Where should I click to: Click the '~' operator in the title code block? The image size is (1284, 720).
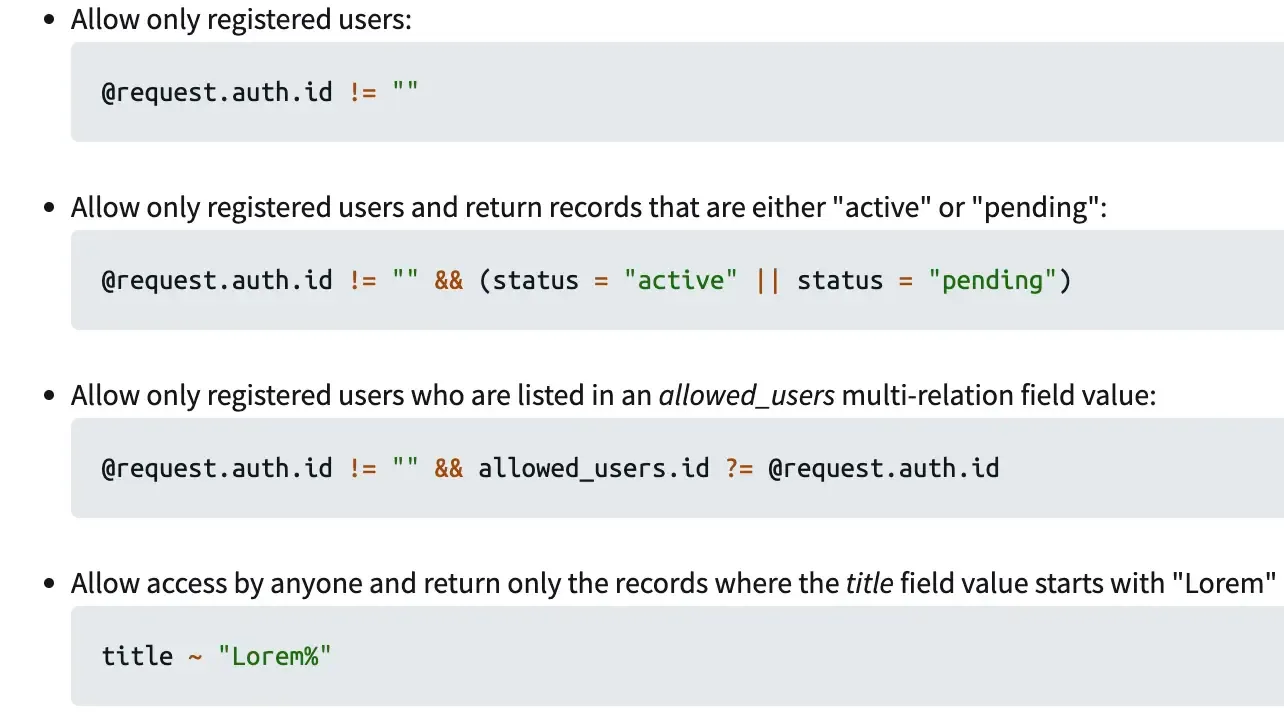195,657
